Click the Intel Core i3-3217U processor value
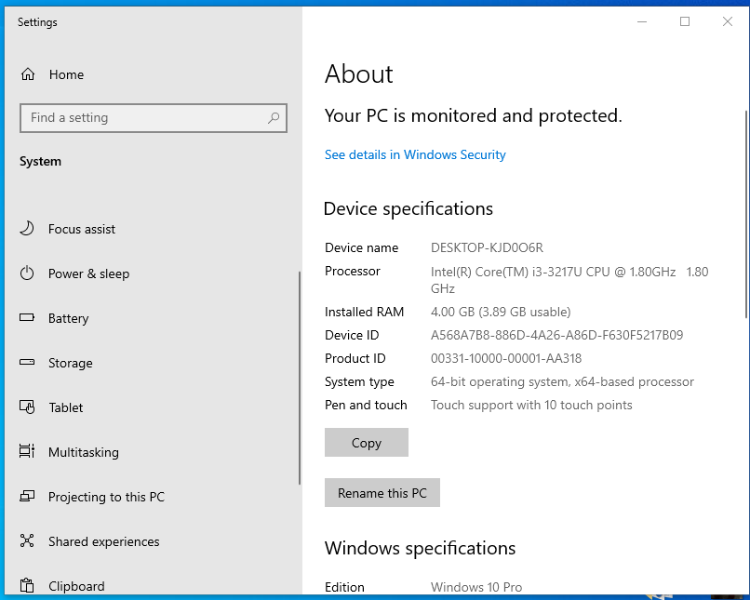The width and height of the screenshot is (750, 600). [569, 280]
